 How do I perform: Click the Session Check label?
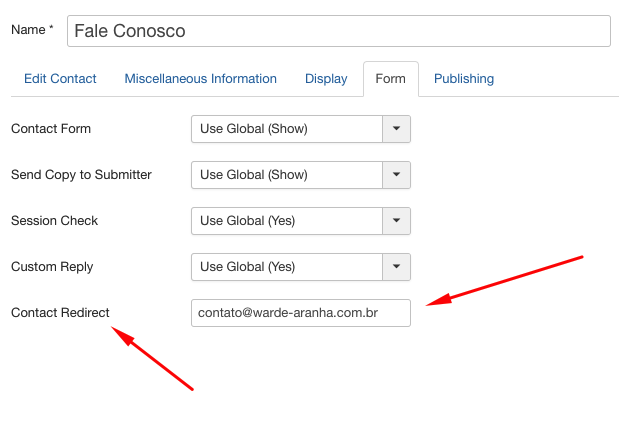pyautogui.click(x=54, y=221)
